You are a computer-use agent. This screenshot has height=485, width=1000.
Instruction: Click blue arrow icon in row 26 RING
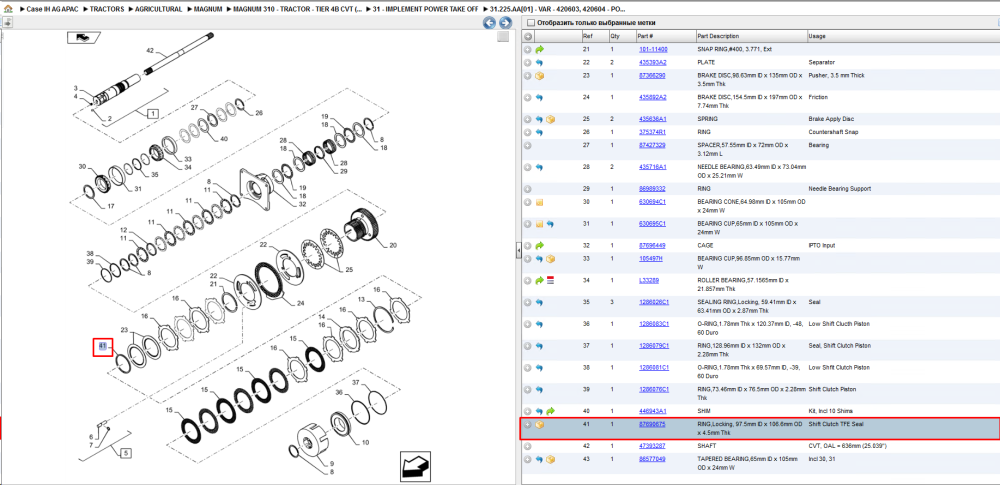[540, 132]
